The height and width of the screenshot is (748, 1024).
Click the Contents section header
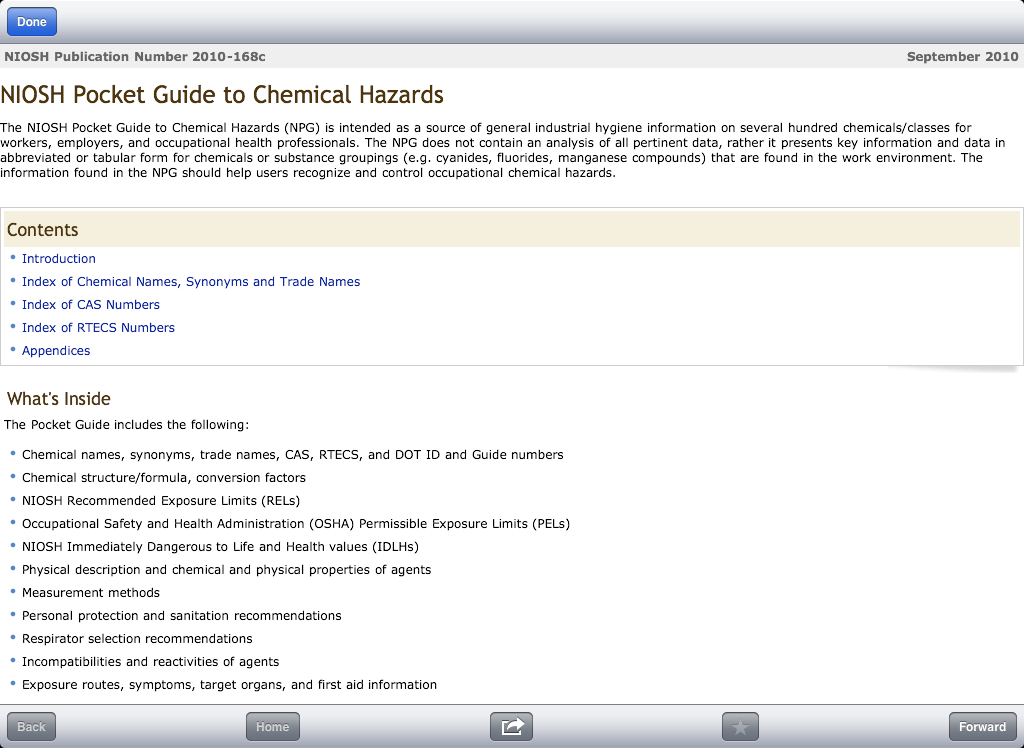pyautogui.click(x=43, y=230)
